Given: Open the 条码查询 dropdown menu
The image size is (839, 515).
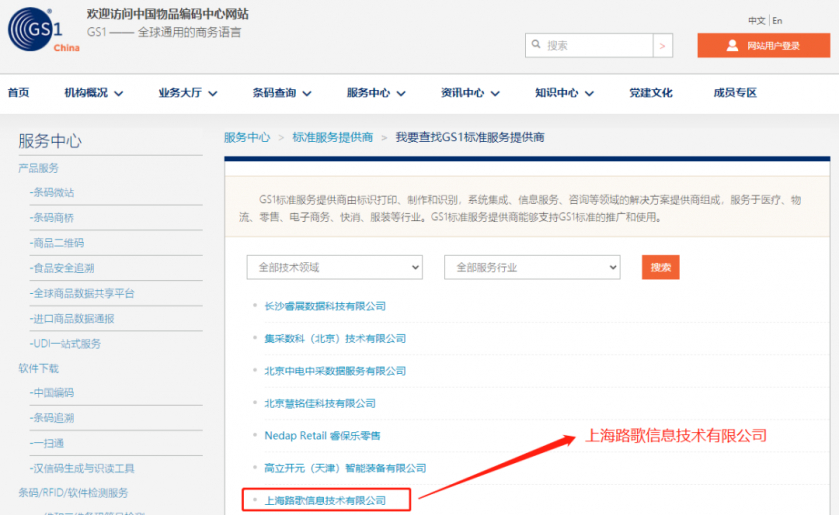Looking at the screenshot, I should click(281, 93).
